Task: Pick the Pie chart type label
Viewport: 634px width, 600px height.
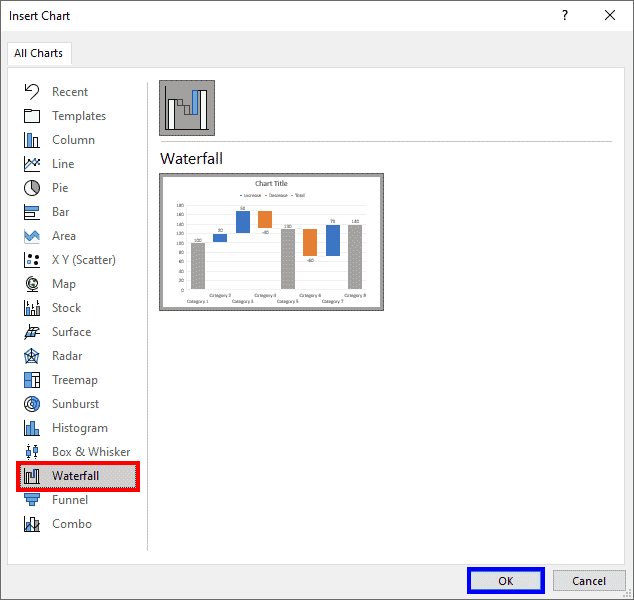Action: click(x=60, y=188)
